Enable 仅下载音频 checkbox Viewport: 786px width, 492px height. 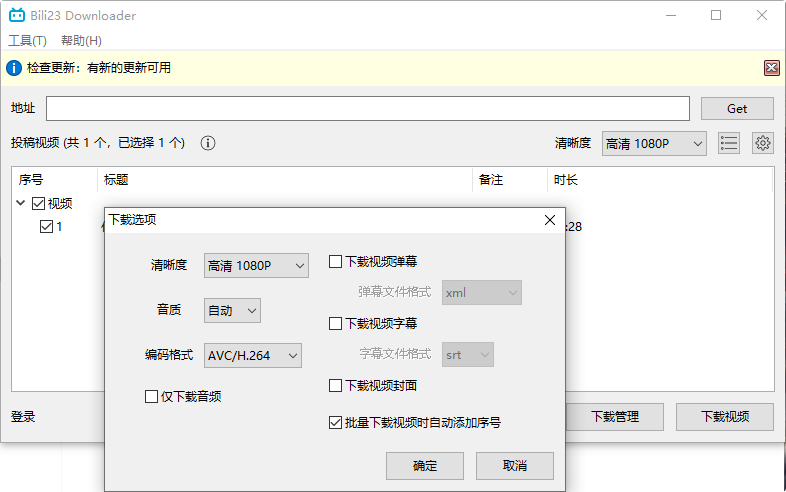151,397
